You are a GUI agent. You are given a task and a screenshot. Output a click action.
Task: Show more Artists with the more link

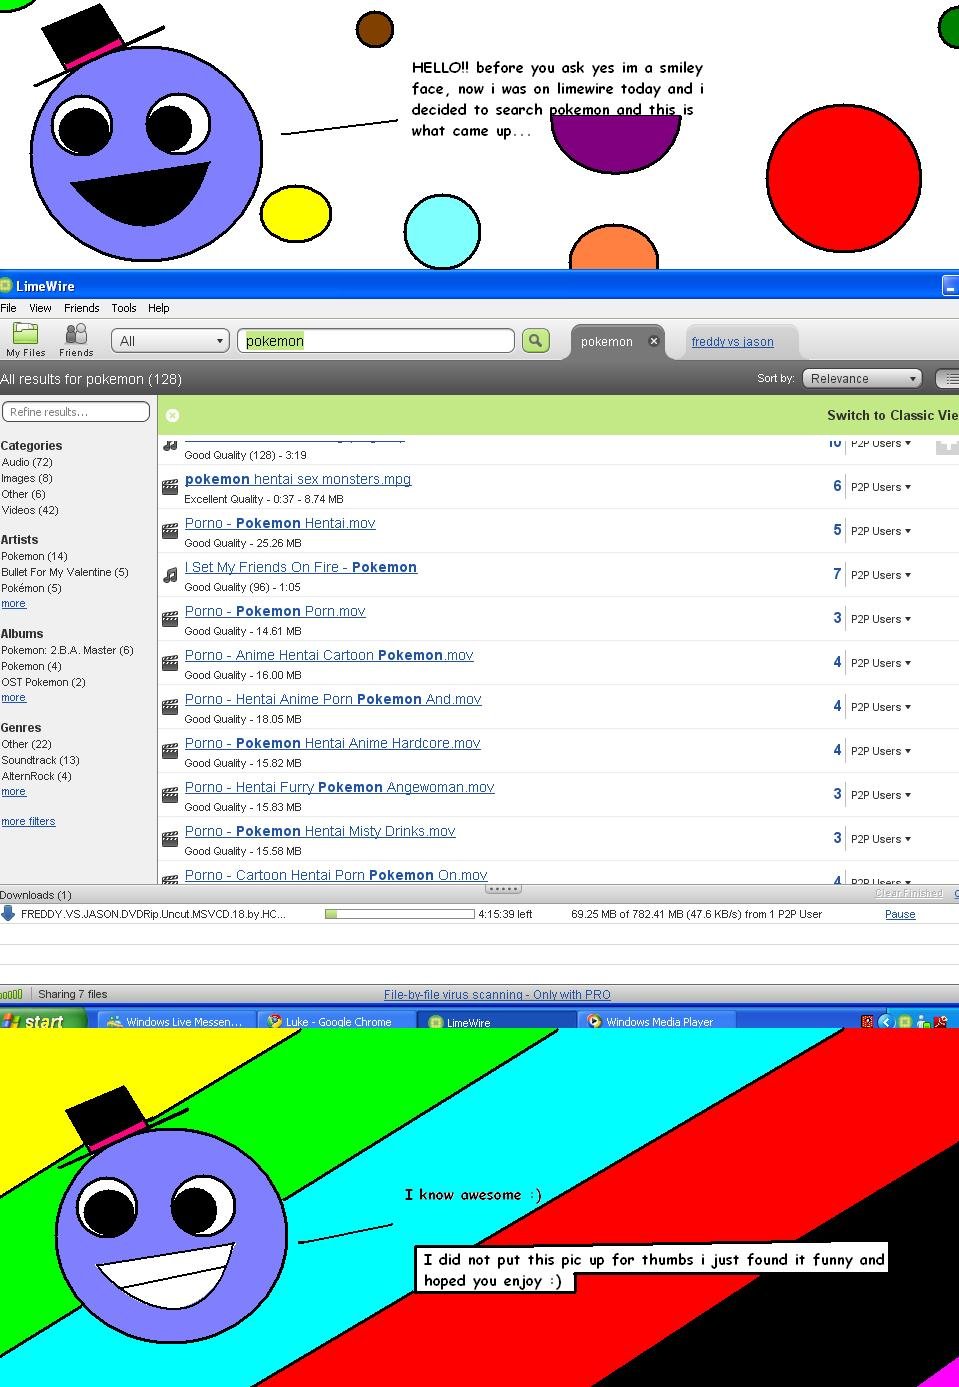13,604
